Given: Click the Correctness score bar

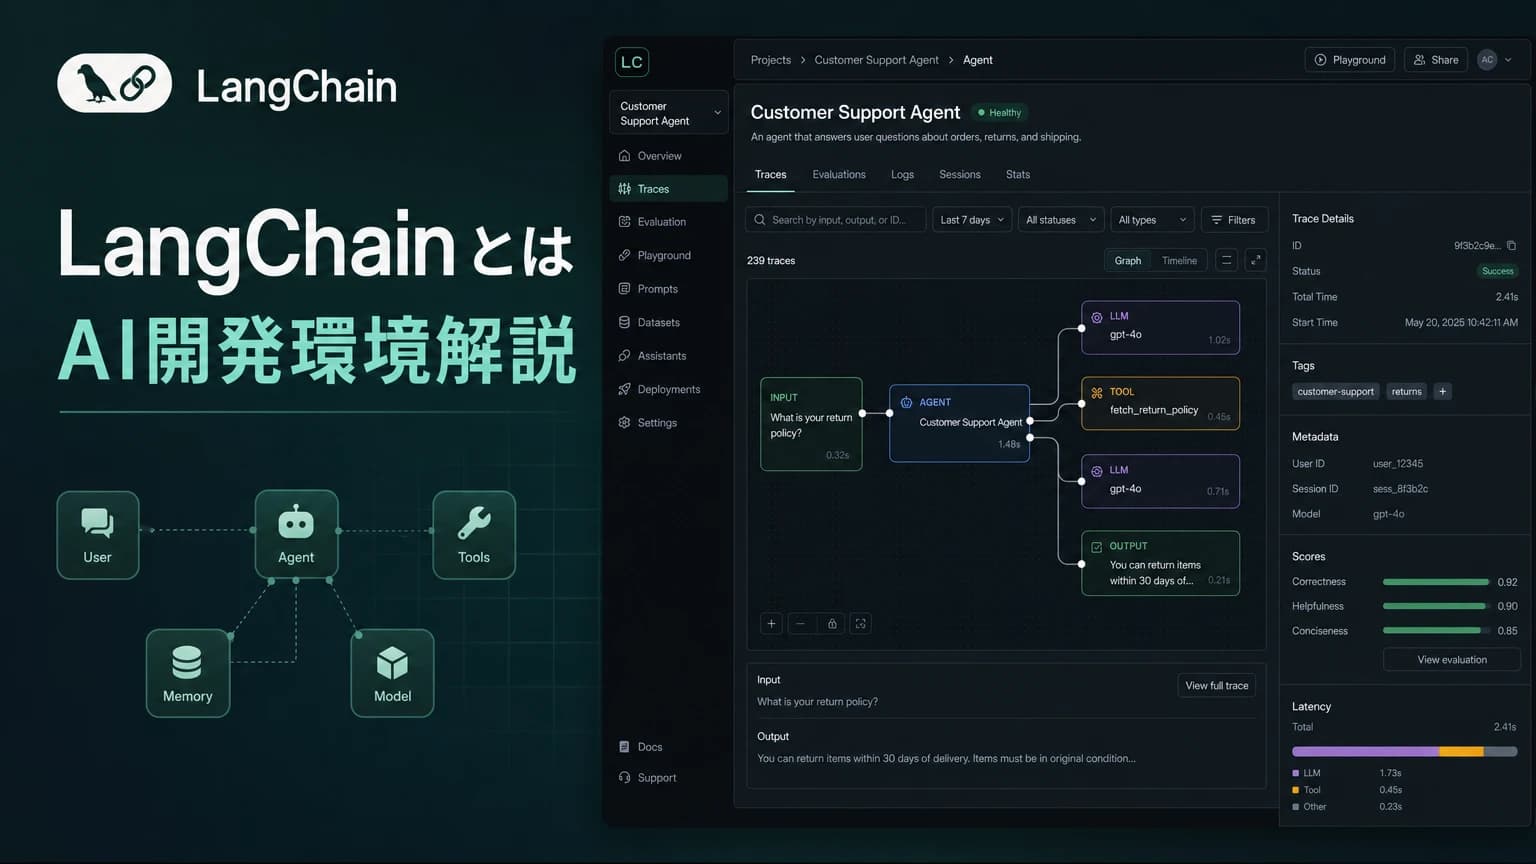Looking at the screenshot, I should click(x=1436, y=582).
